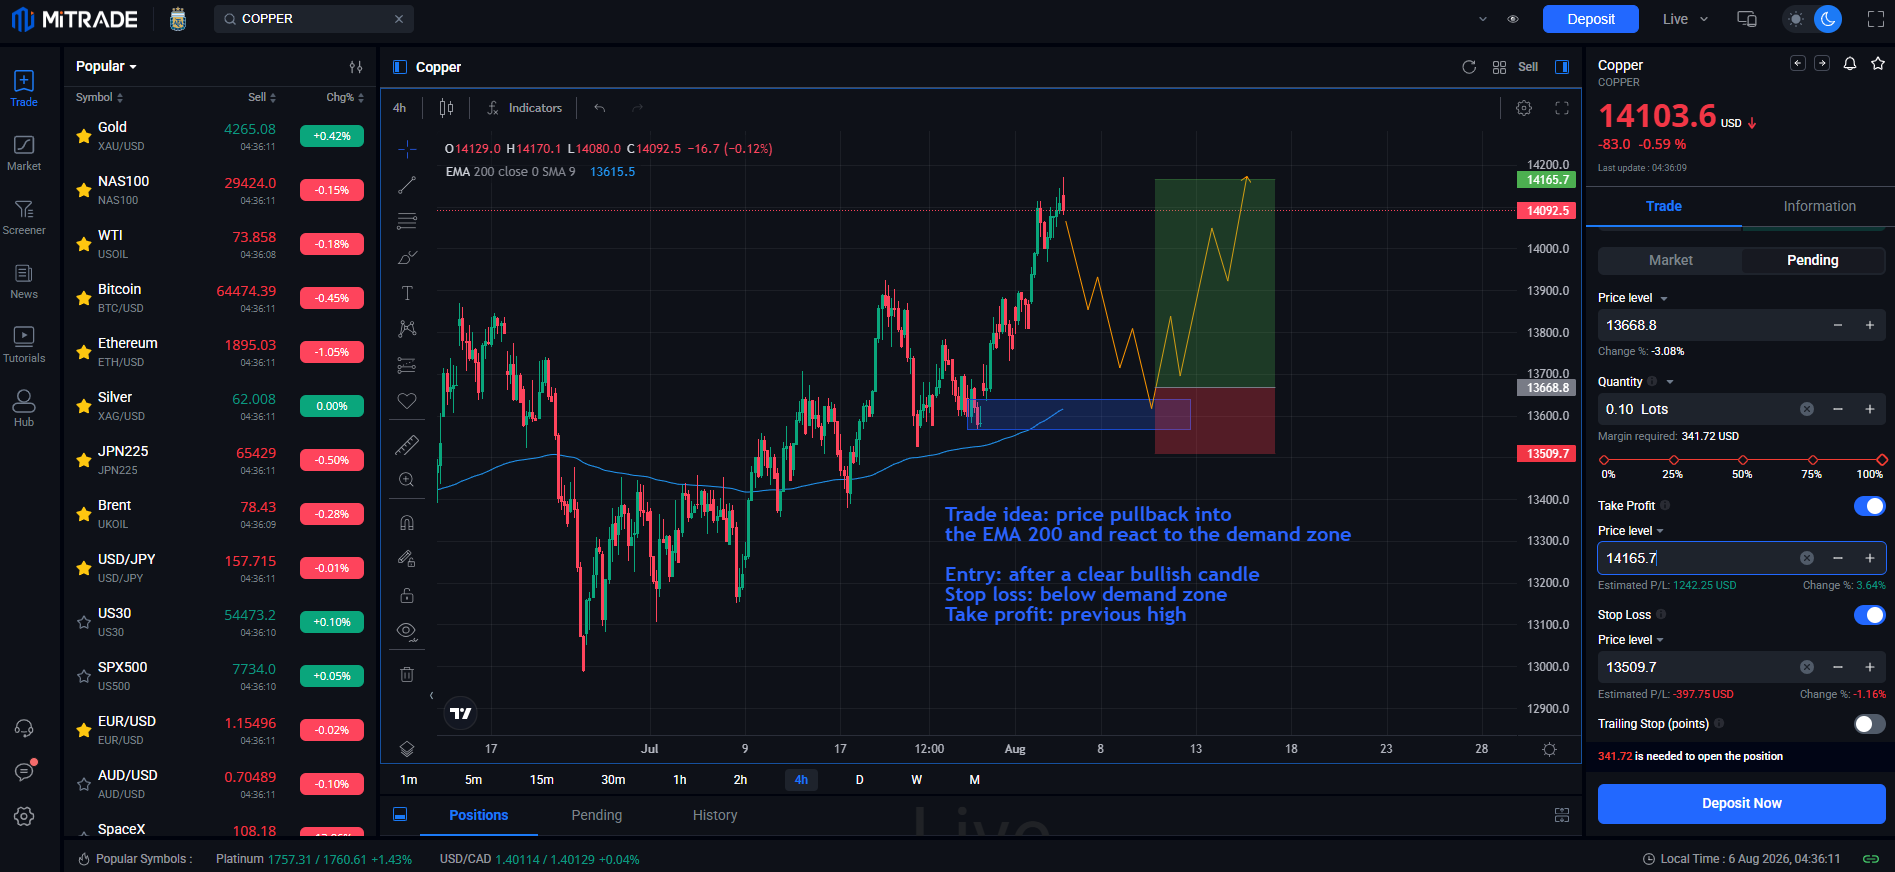The width and height of the screenshot is (1895, 872).
Task: Open Tutorials in the sidebar
Action: 24,345
